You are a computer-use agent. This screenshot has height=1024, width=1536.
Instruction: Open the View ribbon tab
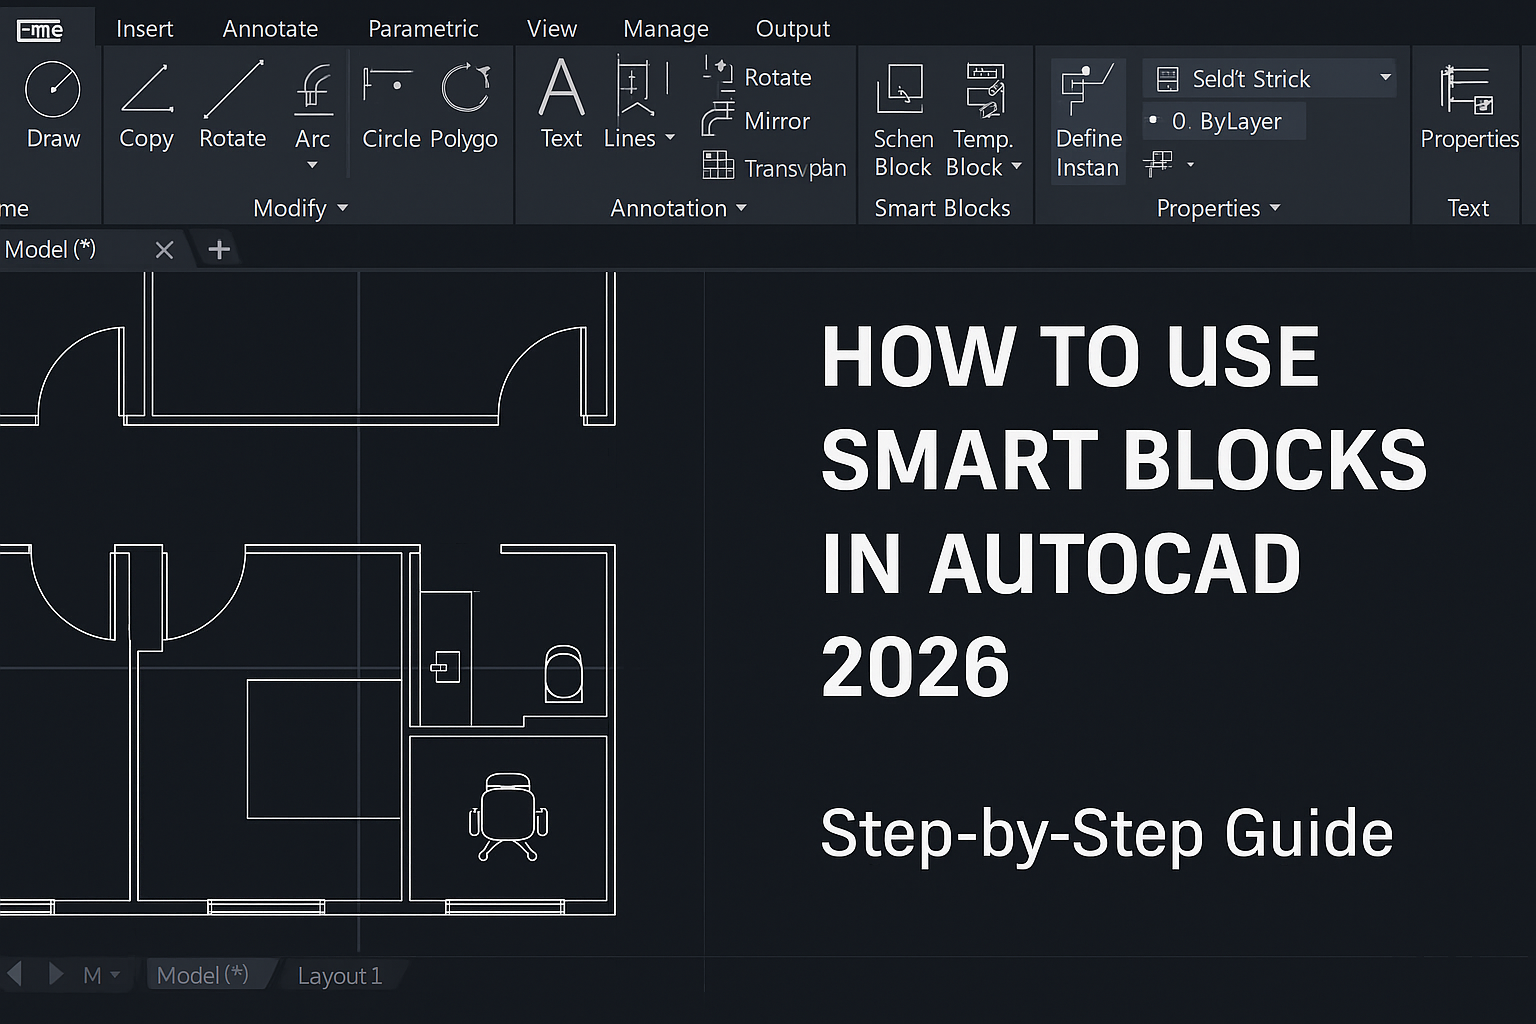point(552,29)
